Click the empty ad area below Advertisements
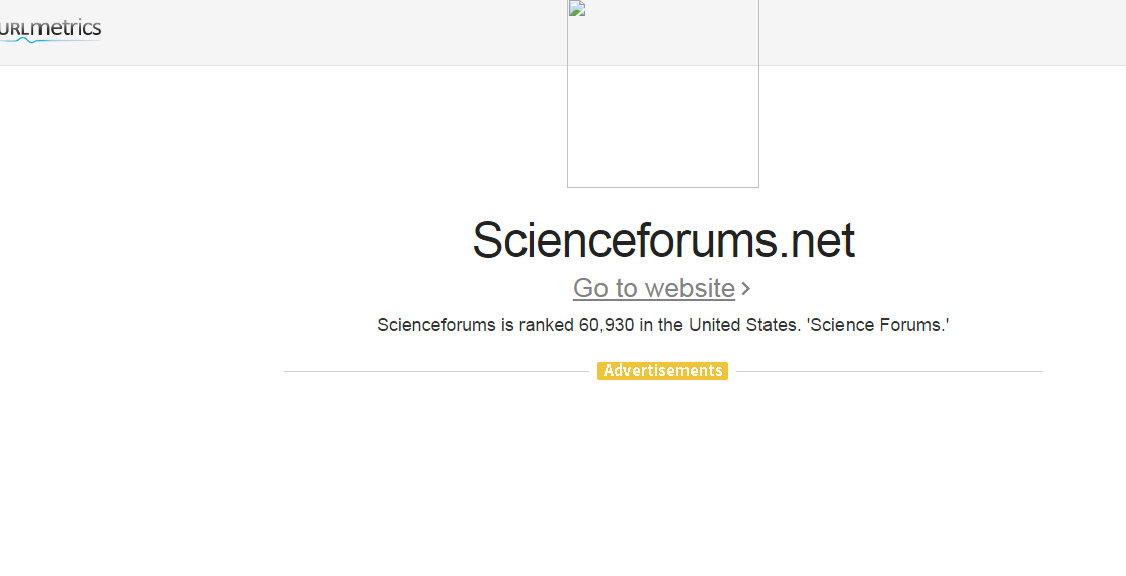The height and width of the screenshot is (576, 1126). (663, 470)
